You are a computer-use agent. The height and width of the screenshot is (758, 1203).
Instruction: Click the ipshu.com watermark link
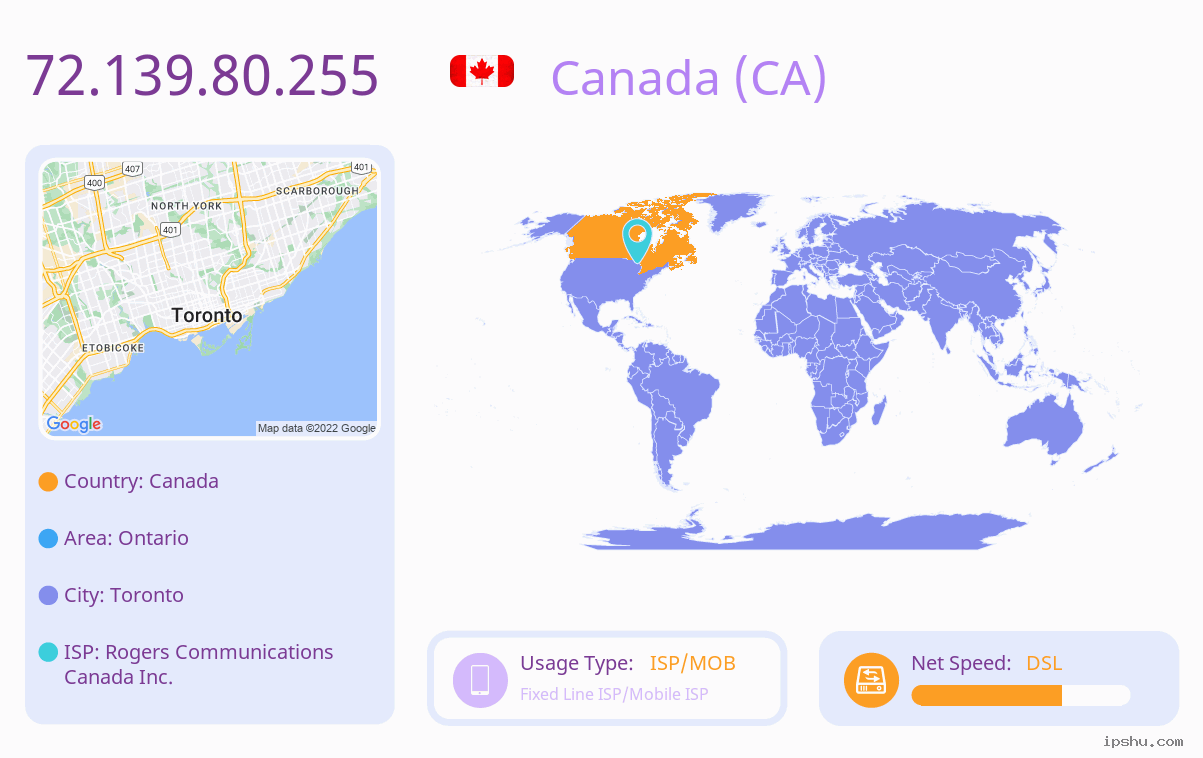1143,741
